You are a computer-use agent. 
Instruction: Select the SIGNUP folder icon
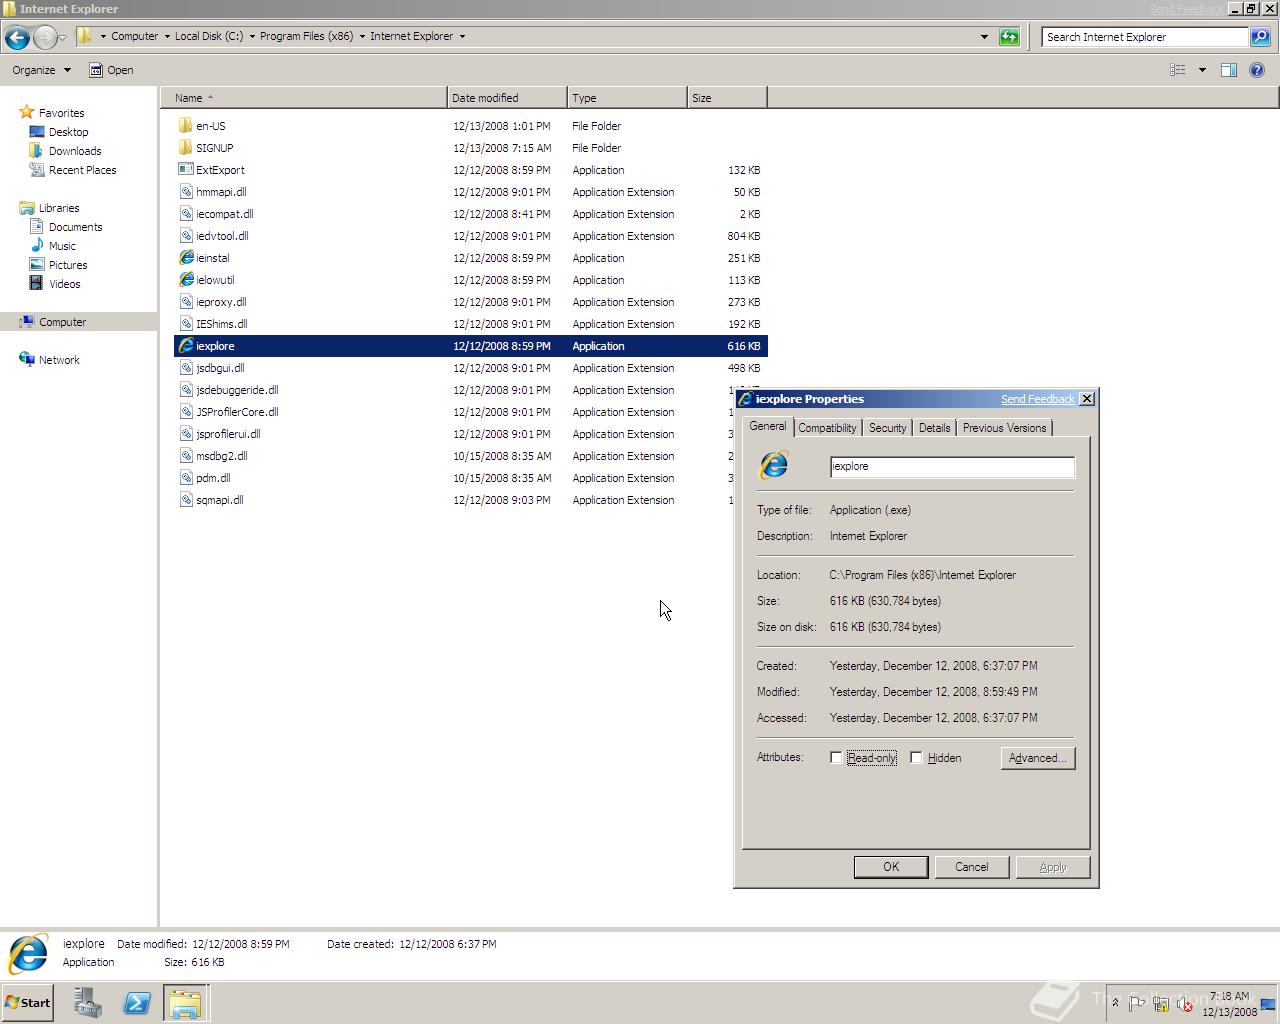[185, 148]
